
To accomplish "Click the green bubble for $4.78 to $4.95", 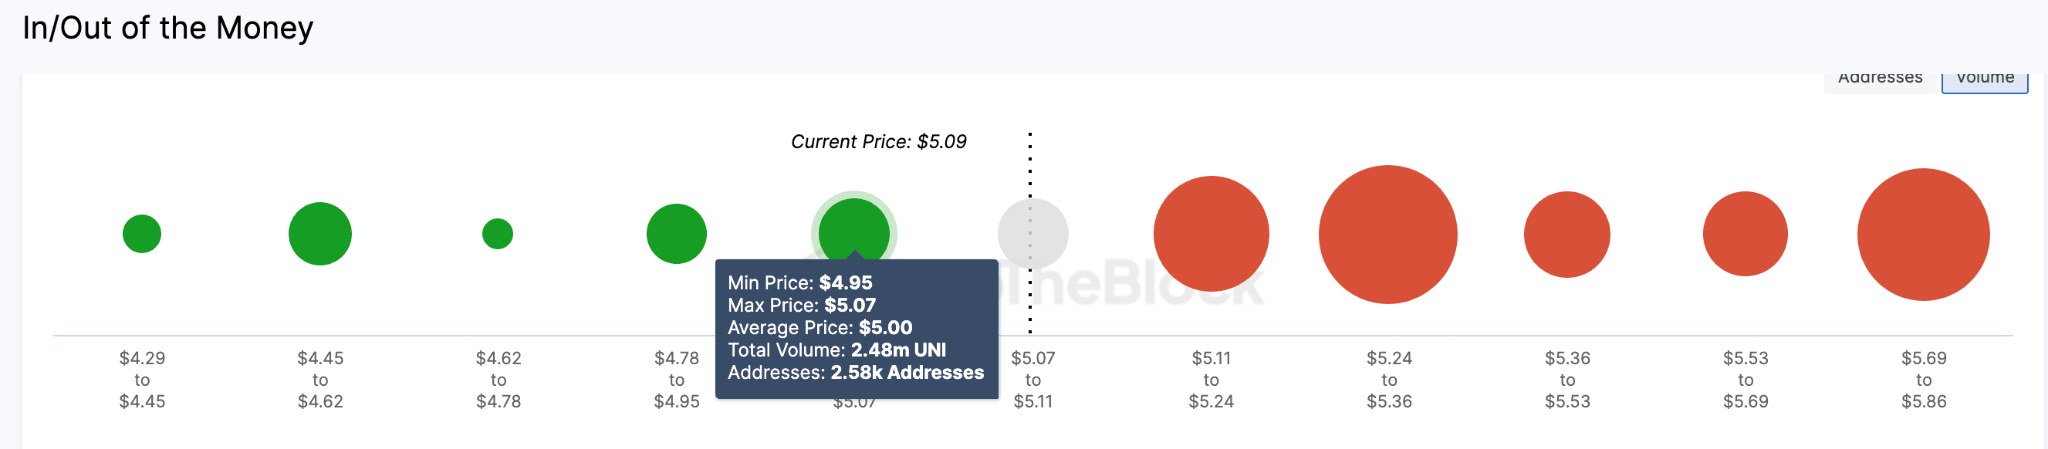I will (677, 234).
